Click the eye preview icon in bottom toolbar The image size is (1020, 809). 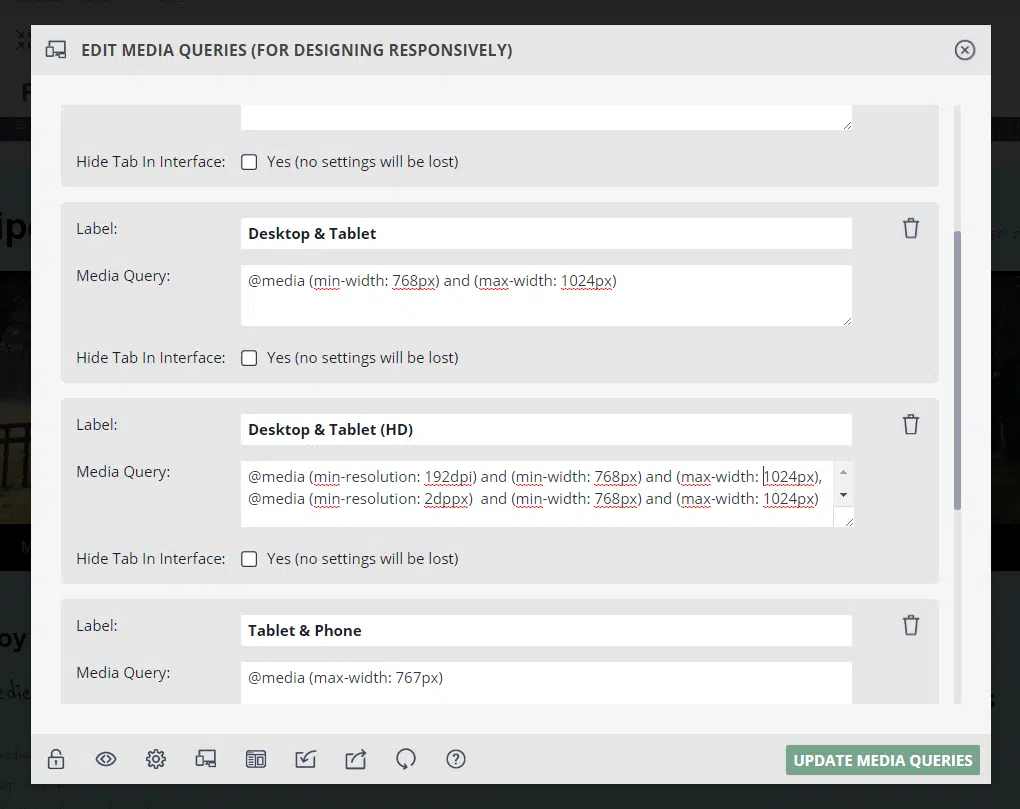[106, 760]
